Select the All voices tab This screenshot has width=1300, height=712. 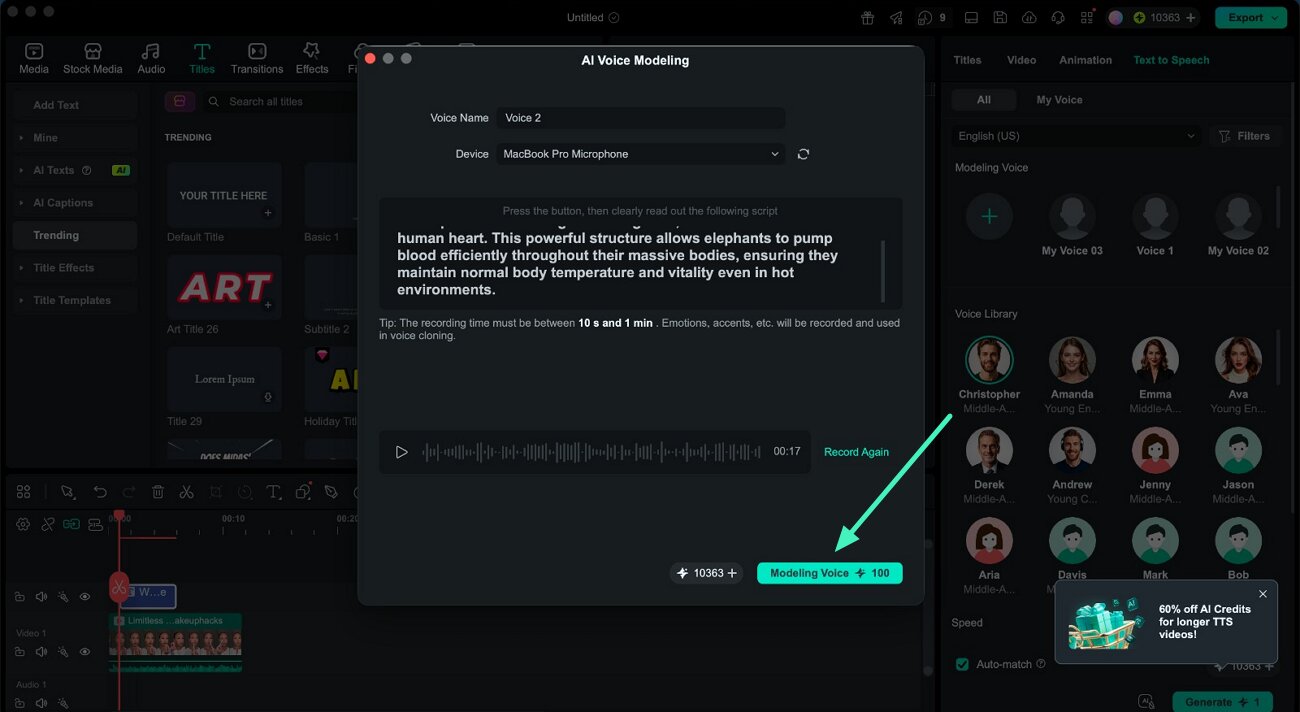click(x=984, y=100)
